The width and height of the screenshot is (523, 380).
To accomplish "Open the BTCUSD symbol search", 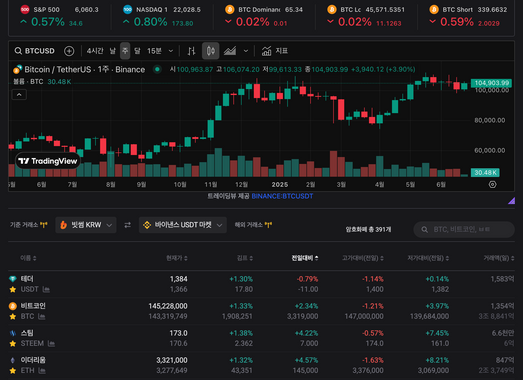I will tap(34, 51).
